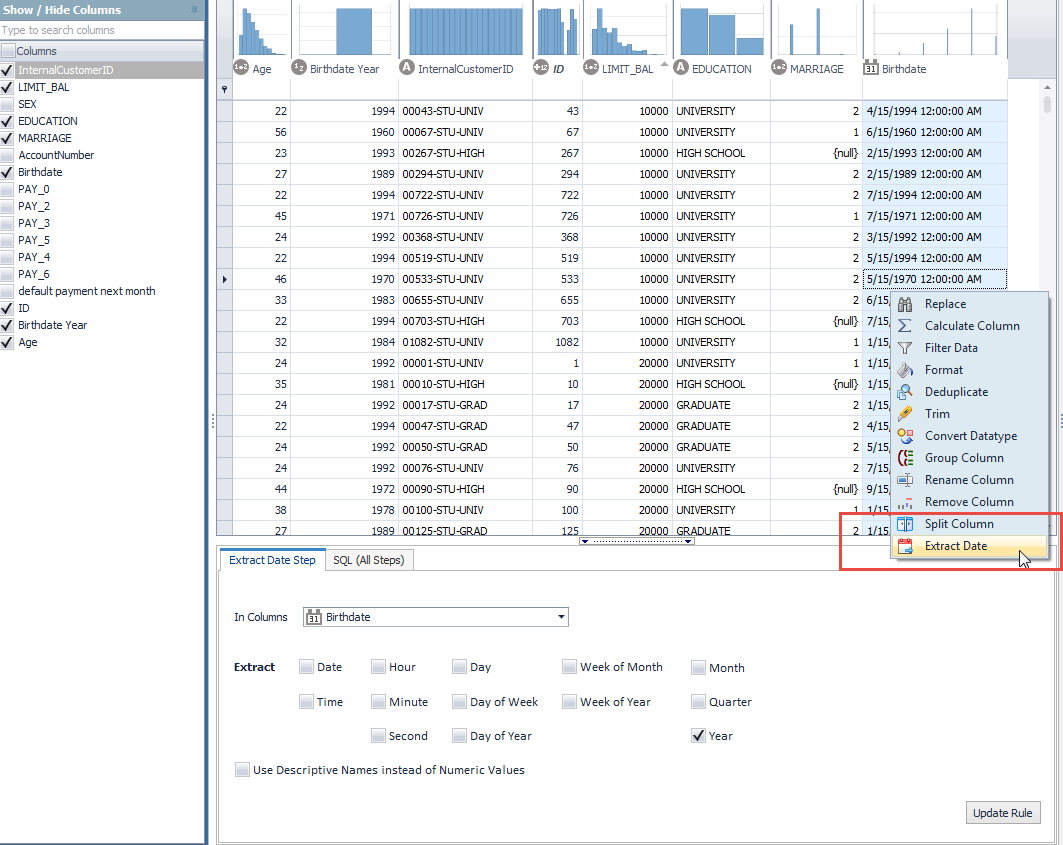Screen dimensions: 1063x845
Task: Click the calendar icon beside Birthdate header
Action: click(x=871, y=68)
